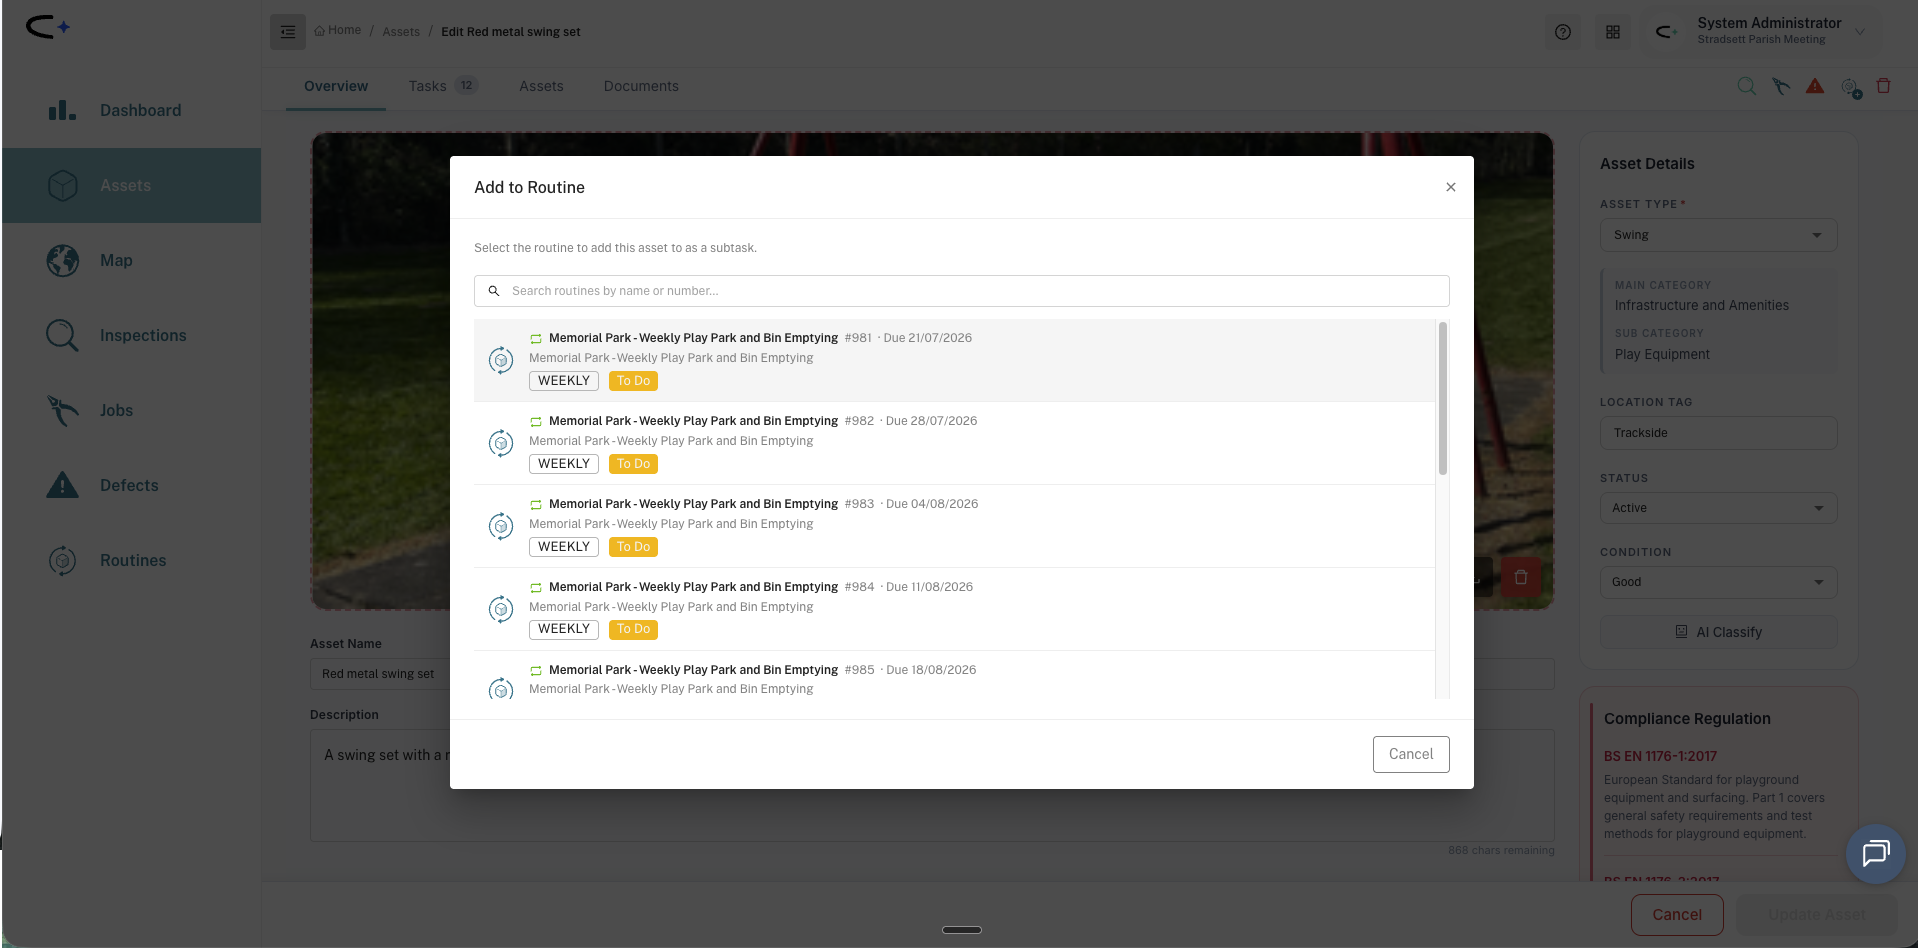
Task: Click the Tasks count badge 12
Action: pyautogui.click(x=466, y=86)
